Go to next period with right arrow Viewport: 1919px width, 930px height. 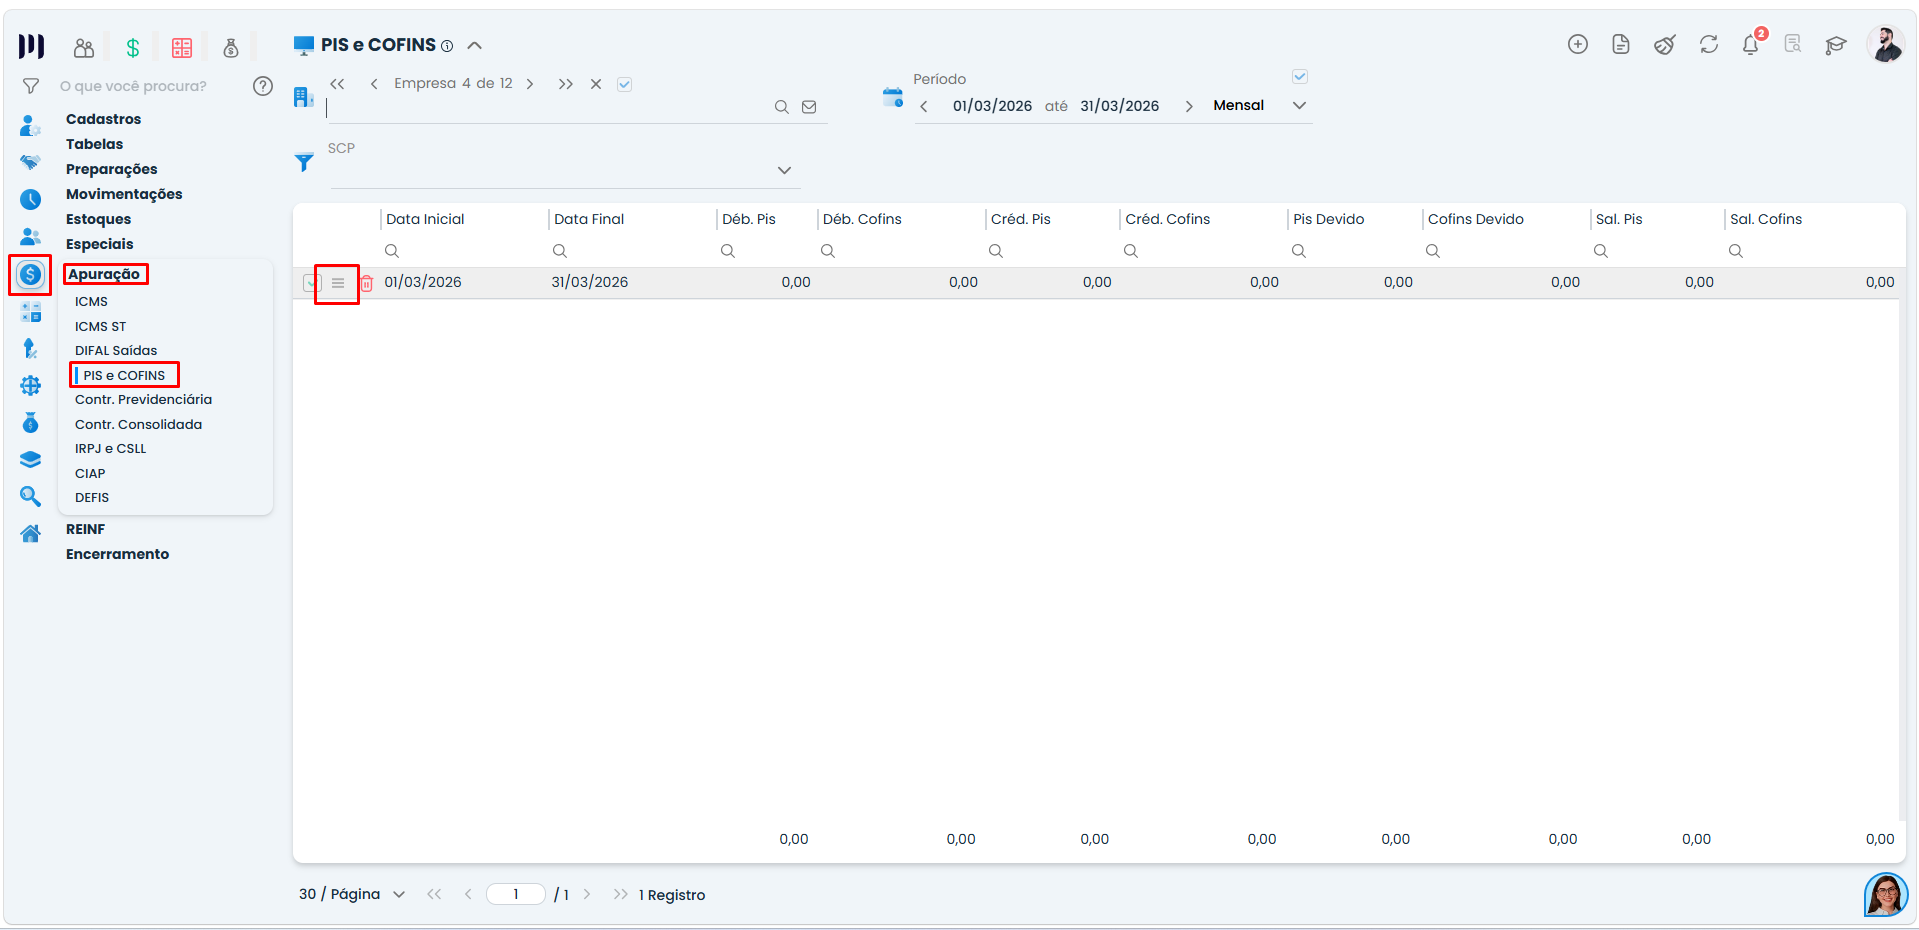tap(1189, 106)
